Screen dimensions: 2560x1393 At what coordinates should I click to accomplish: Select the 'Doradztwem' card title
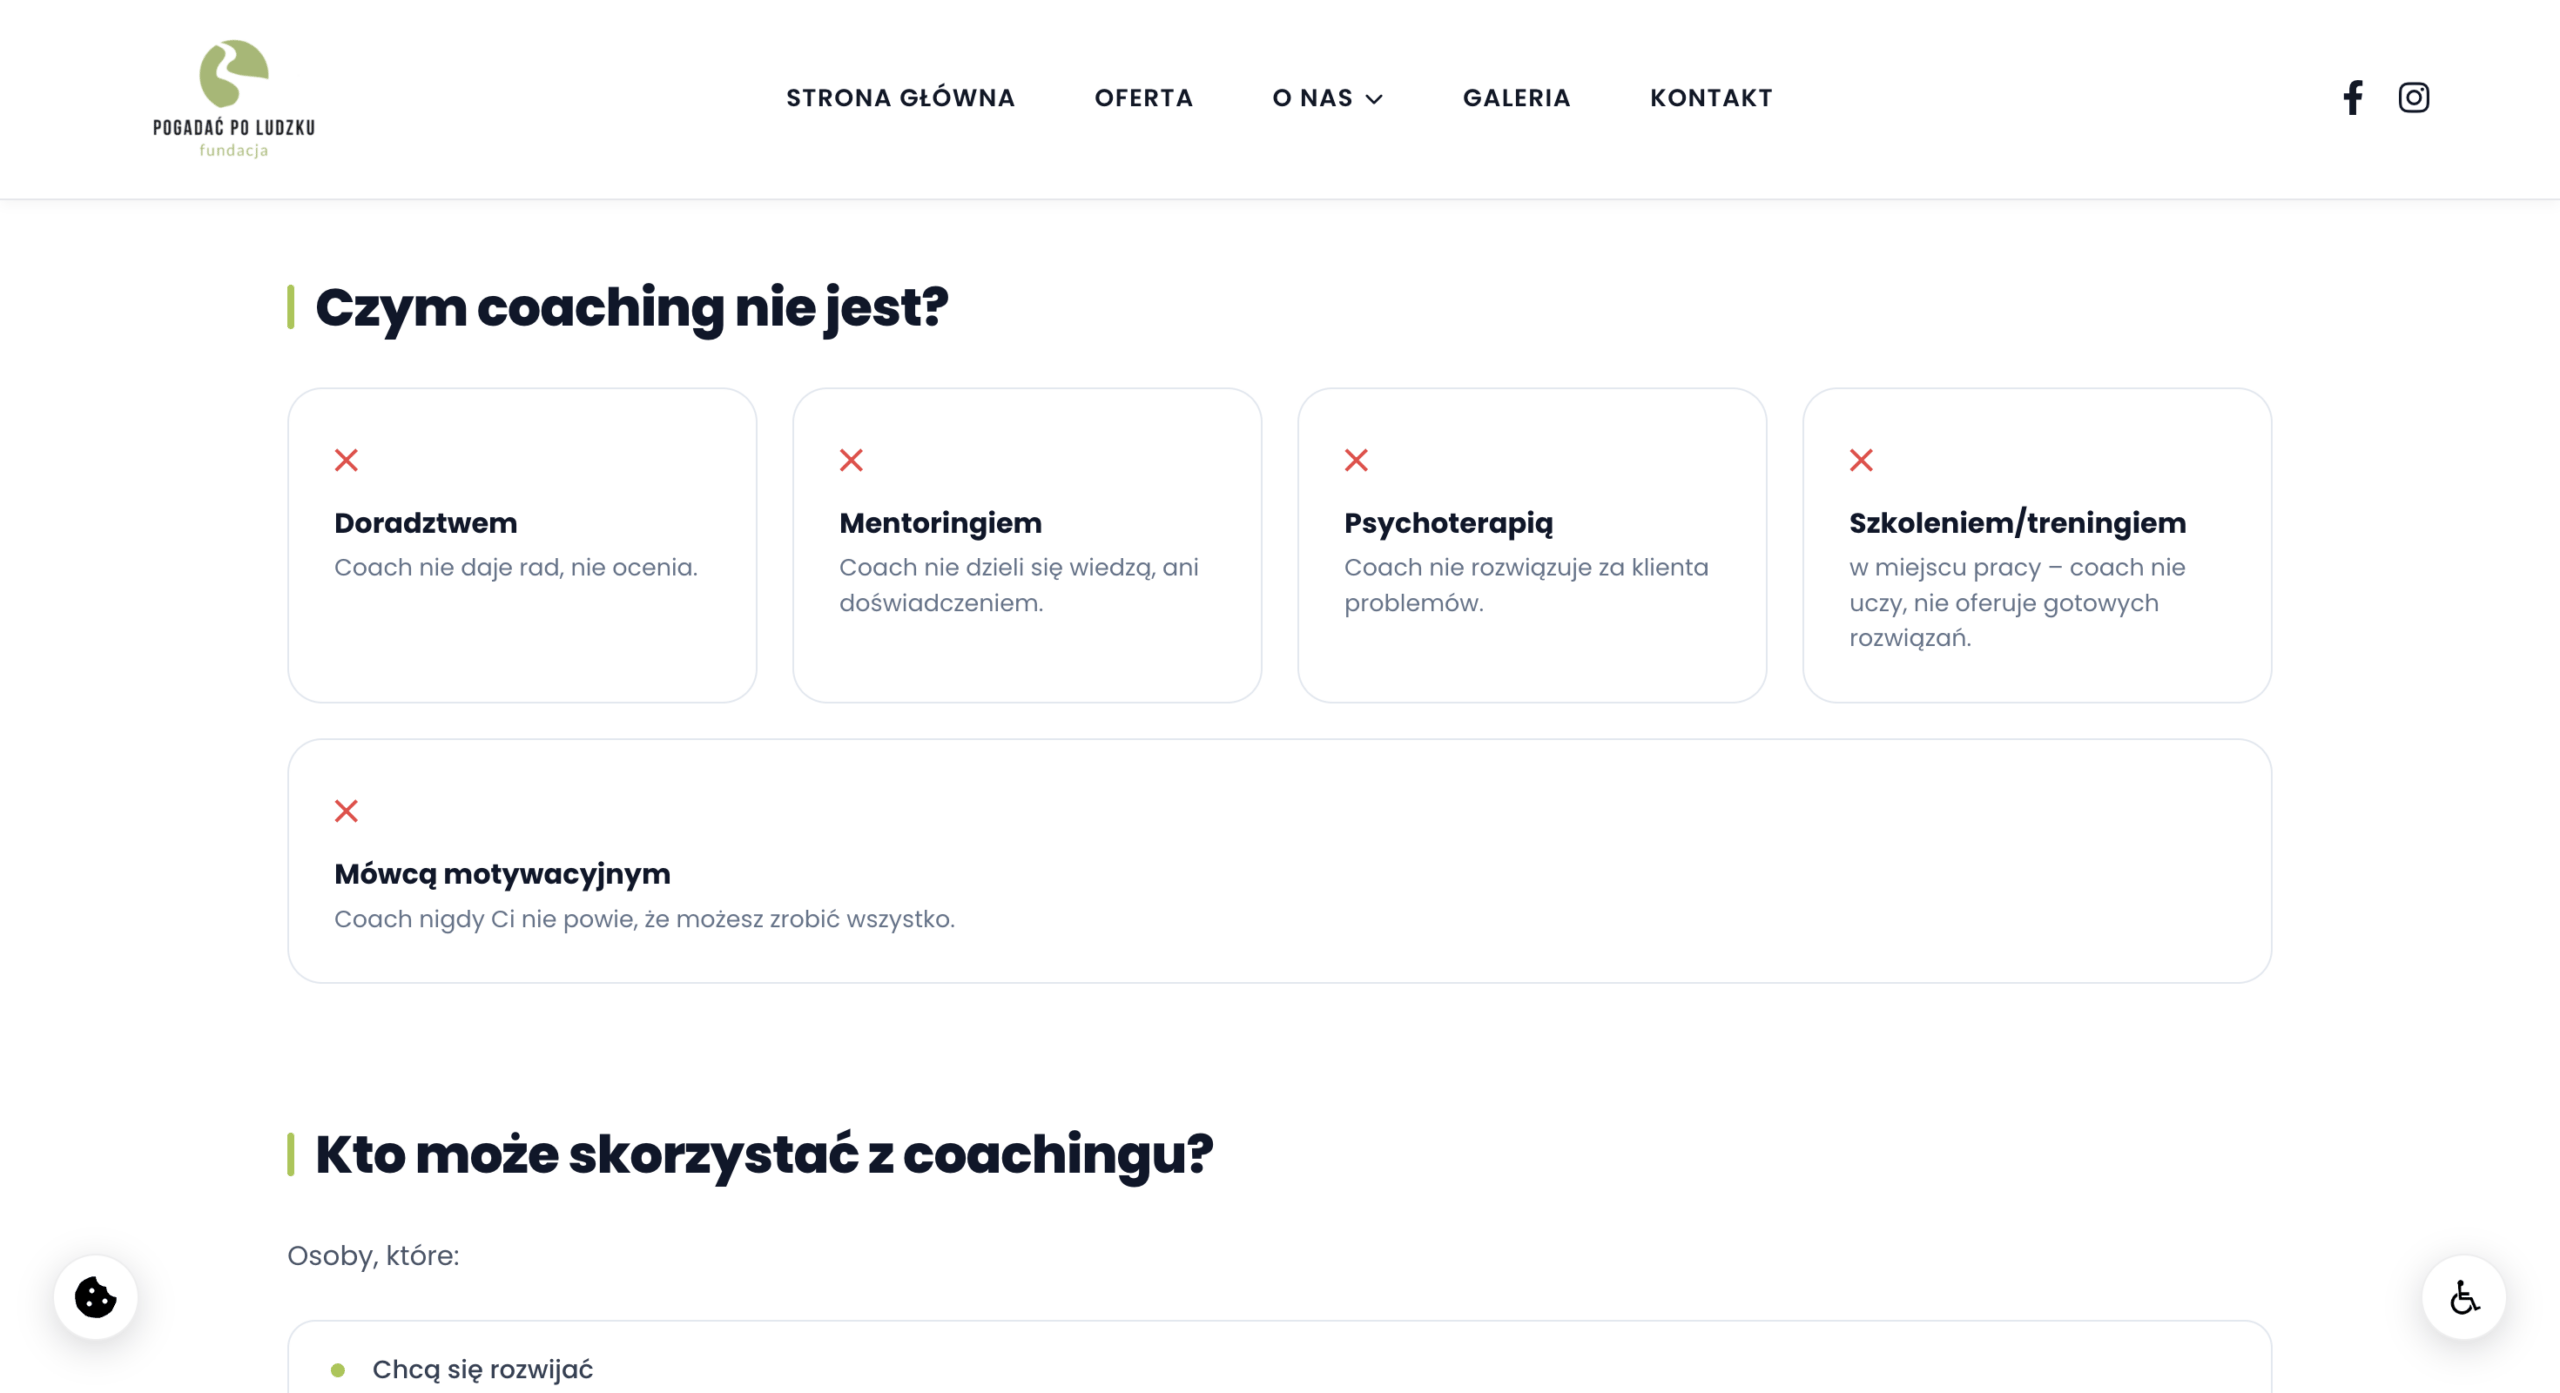pyautogui.click(x=426, y=523)
